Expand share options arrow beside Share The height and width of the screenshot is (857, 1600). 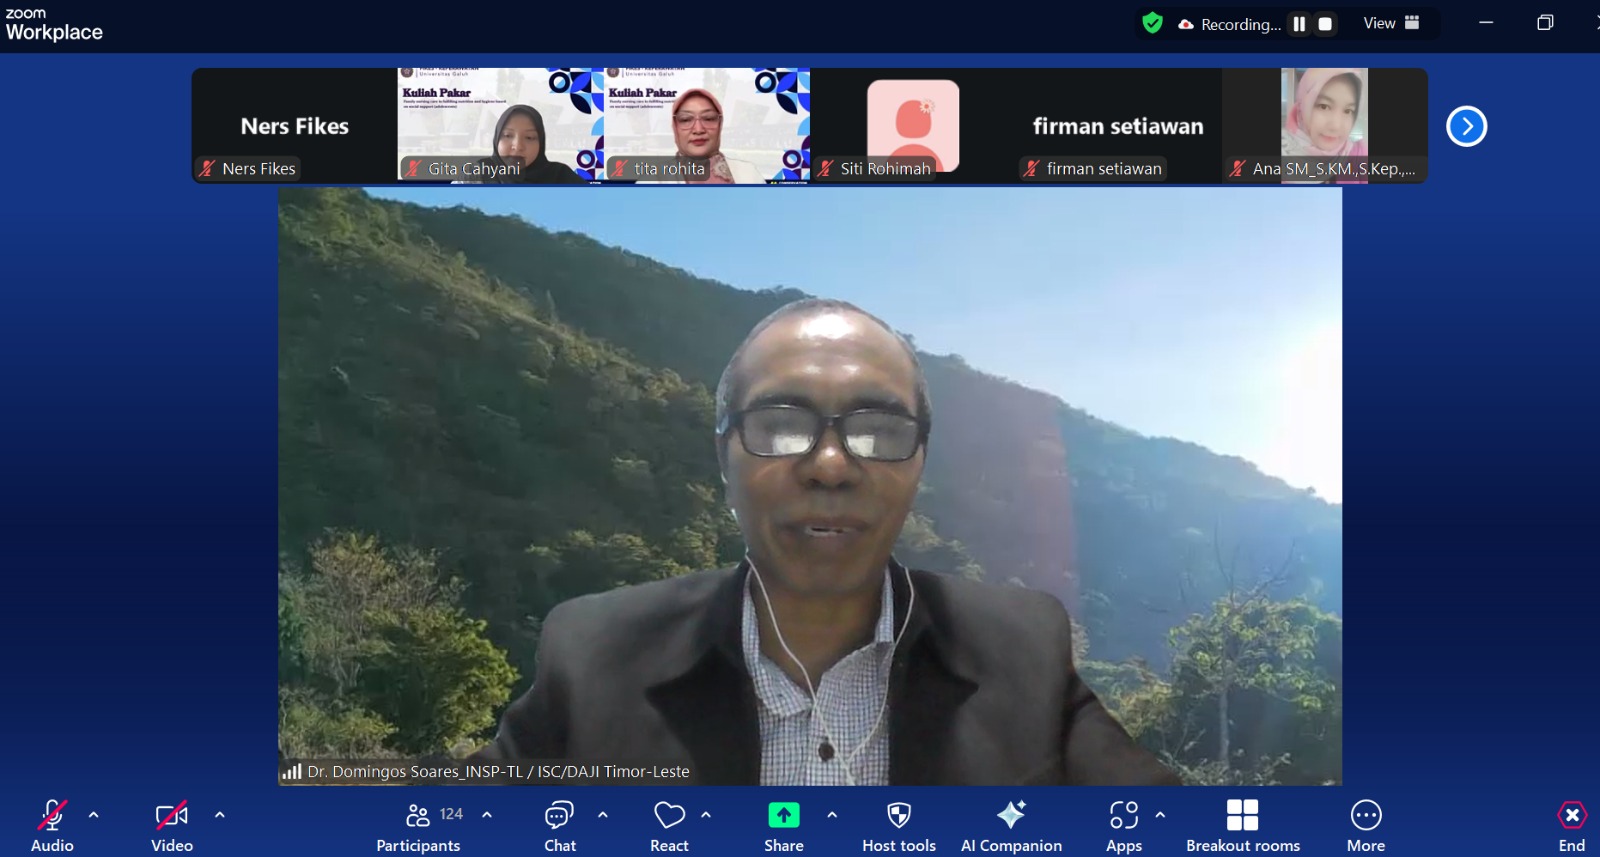832,815
